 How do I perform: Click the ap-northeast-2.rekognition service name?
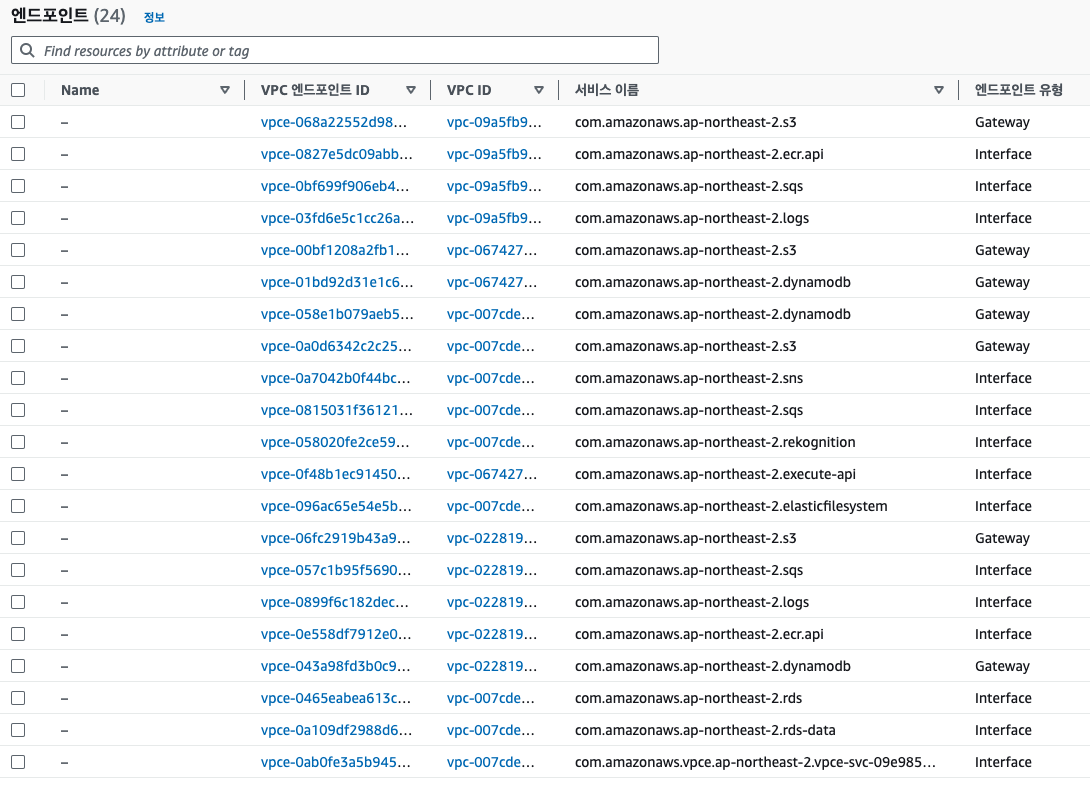[715, 442]
